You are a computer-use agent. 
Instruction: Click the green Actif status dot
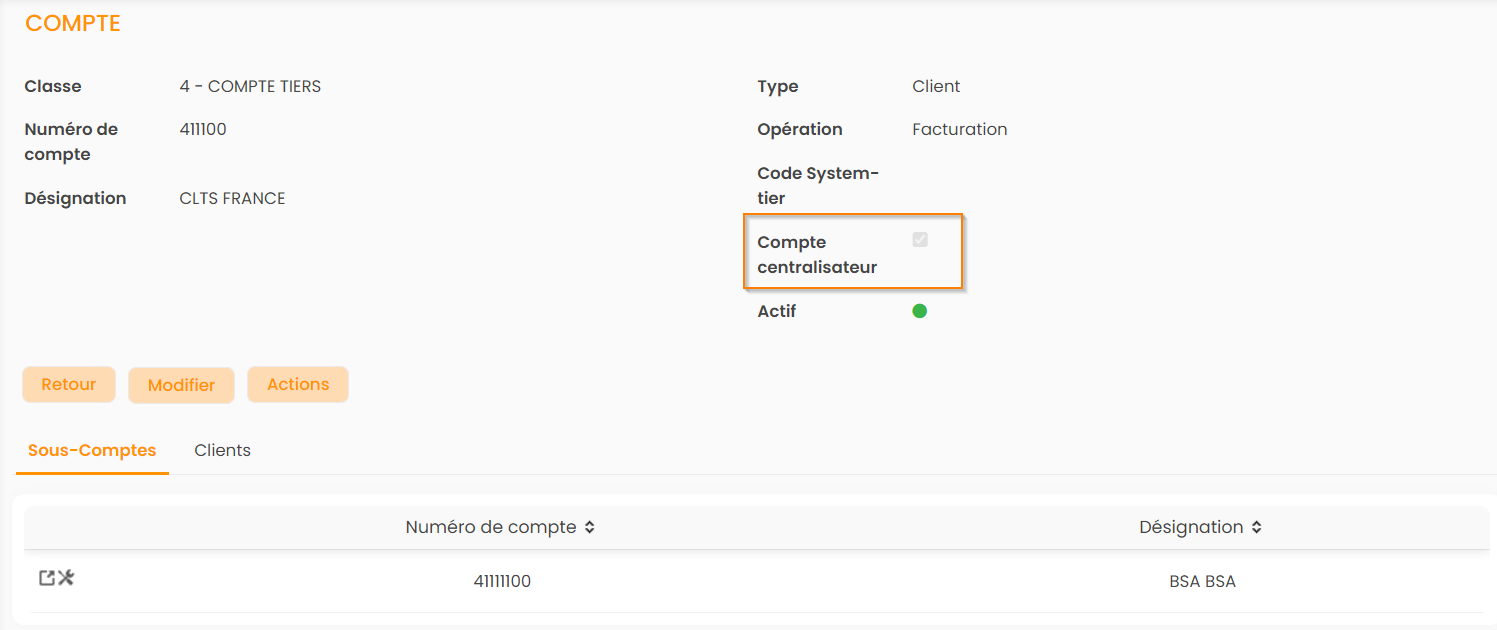[920, 311]
